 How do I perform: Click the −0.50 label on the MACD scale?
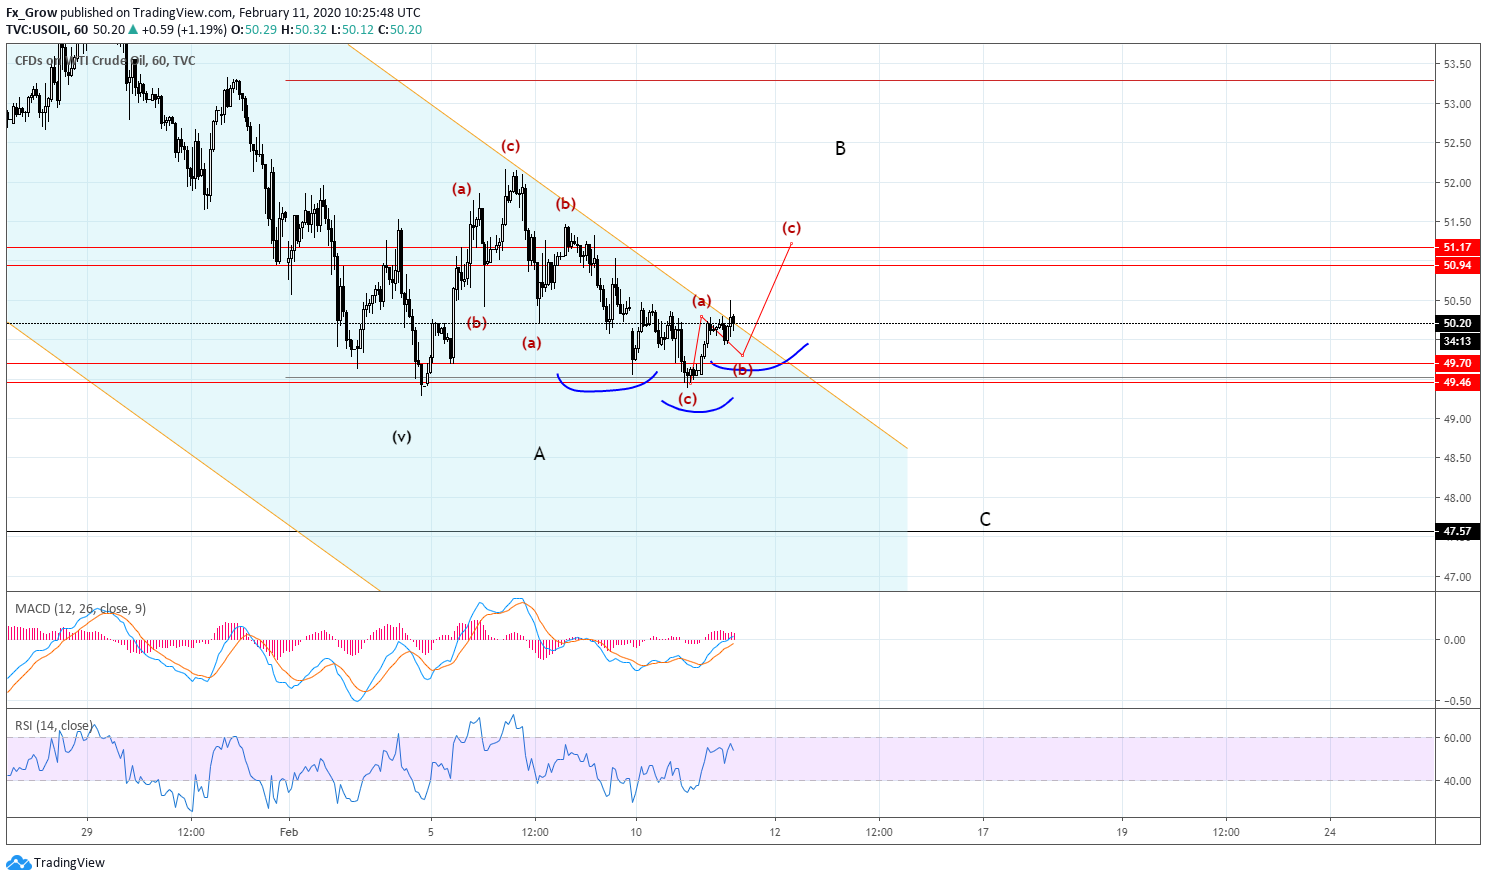1455,701
